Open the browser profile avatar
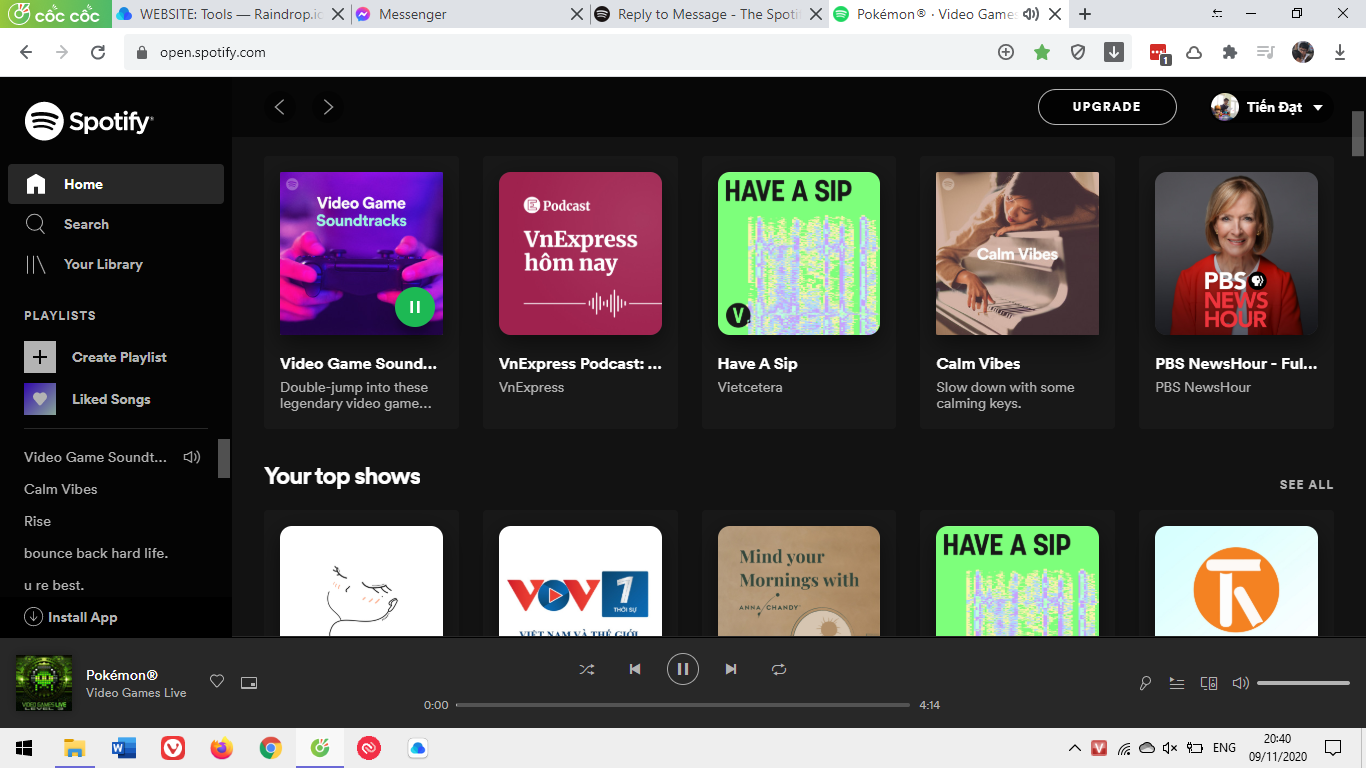 click(1303, 52)
